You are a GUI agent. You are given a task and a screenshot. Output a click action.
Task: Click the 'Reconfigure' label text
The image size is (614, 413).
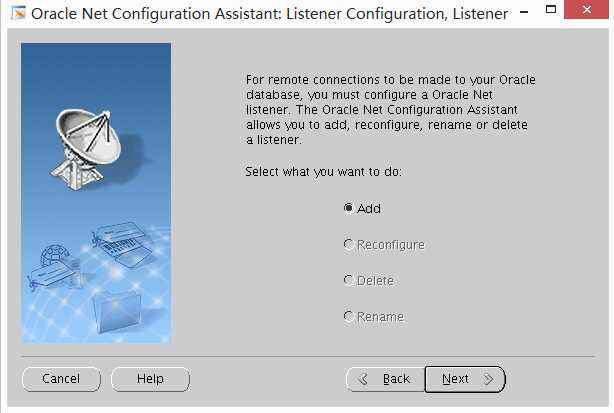(391, 244)
